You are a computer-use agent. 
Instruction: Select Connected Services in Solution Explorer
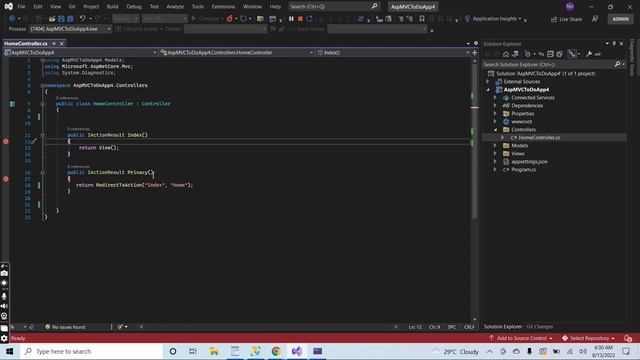point(532,98)
